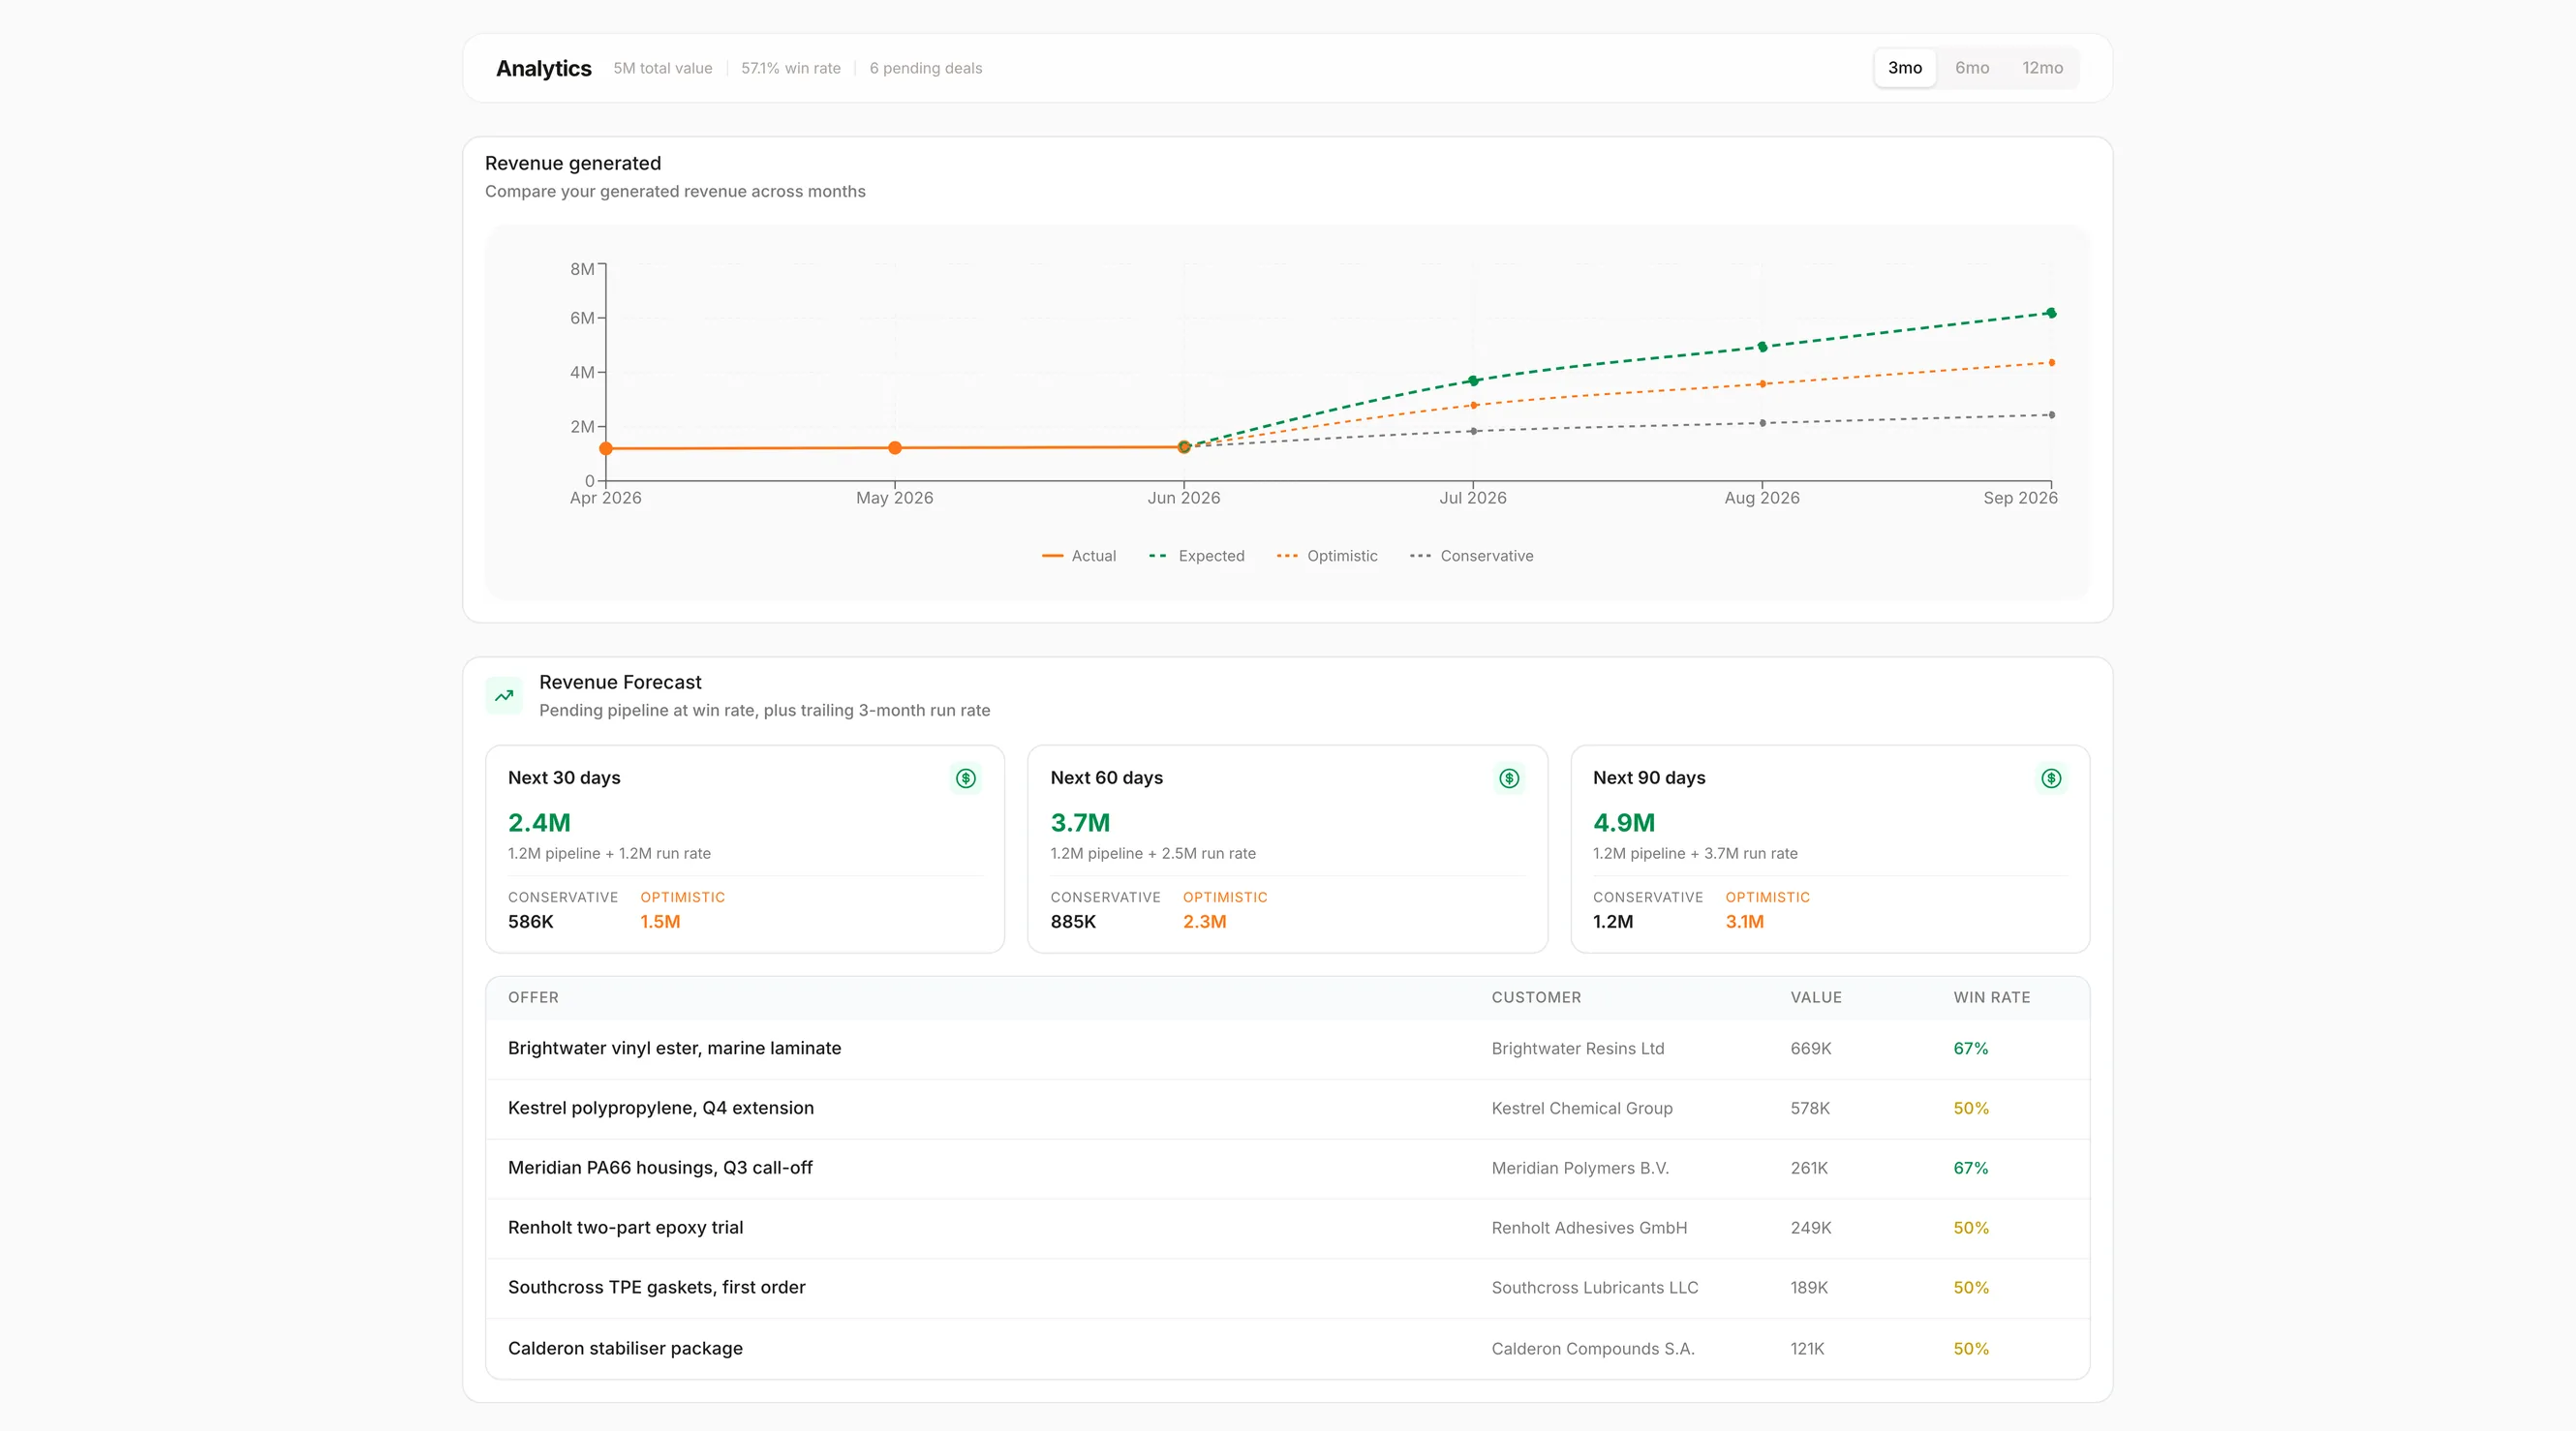Click the VALUE column header
The height and width of the screenshot is (1431, 2576).
coord(1816,998)
